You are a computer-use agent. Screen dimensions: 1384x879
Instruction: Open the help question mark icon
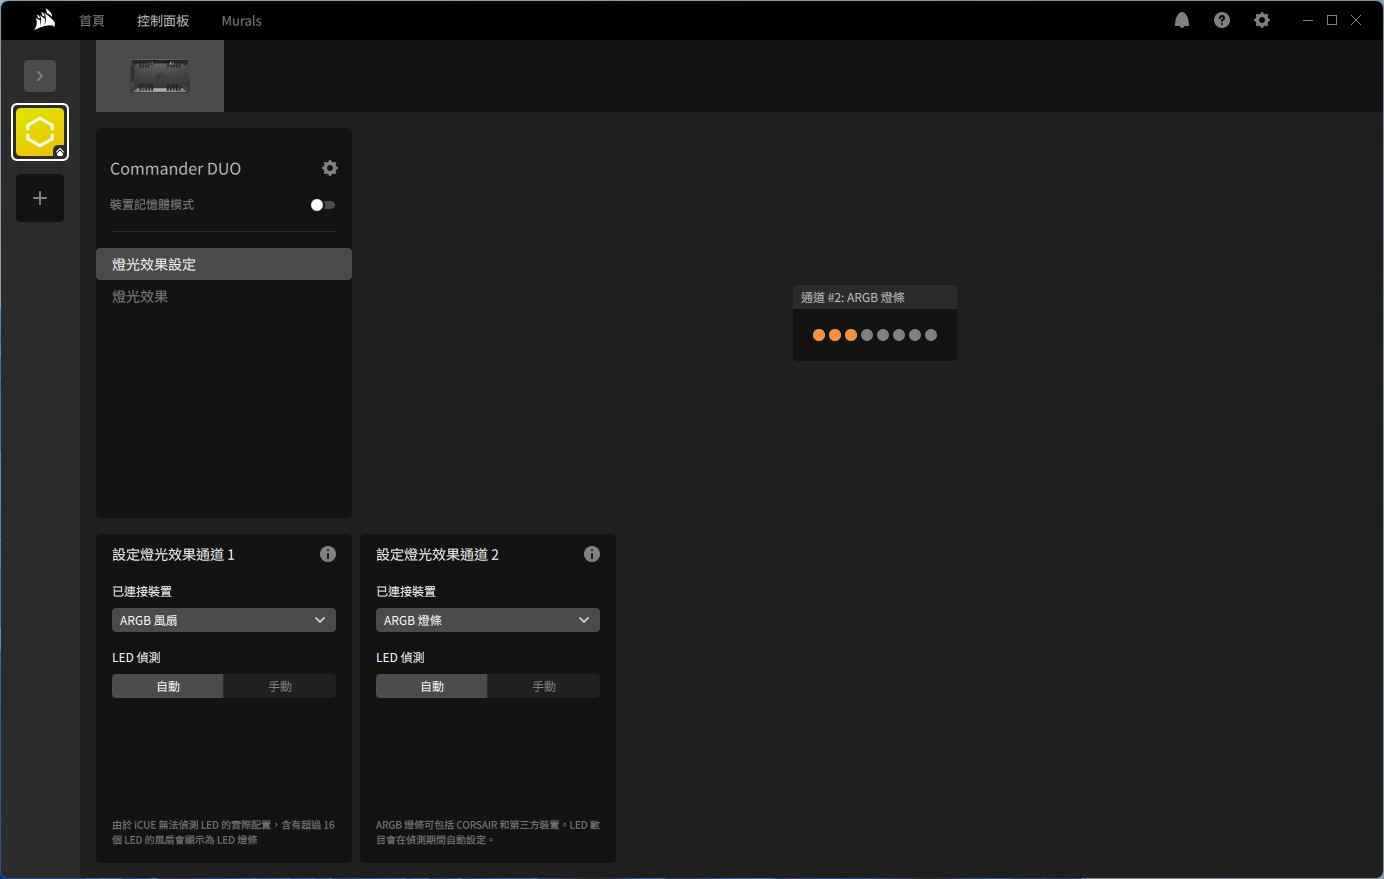[x=1222, y=20]
